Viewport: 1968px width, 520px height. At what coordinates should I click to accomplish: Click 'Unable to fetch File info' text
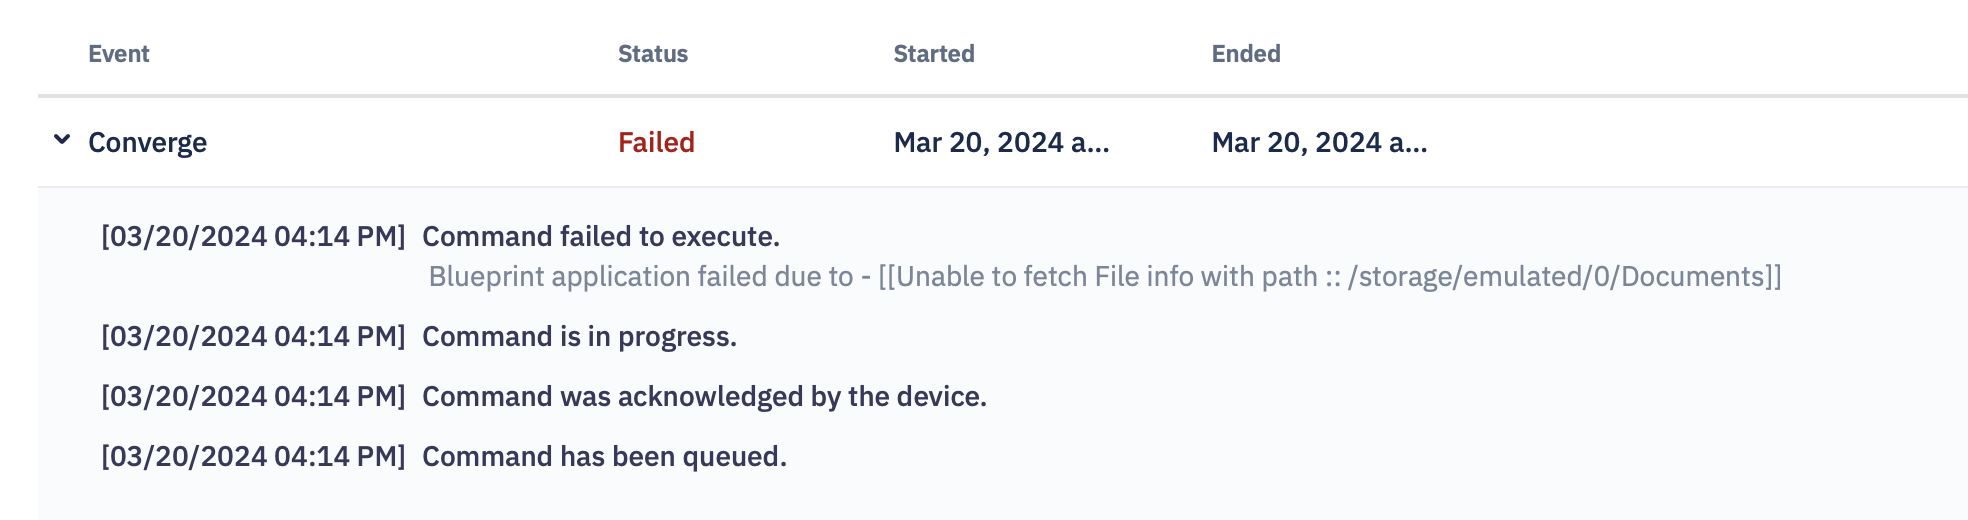tap(1042, 277)
